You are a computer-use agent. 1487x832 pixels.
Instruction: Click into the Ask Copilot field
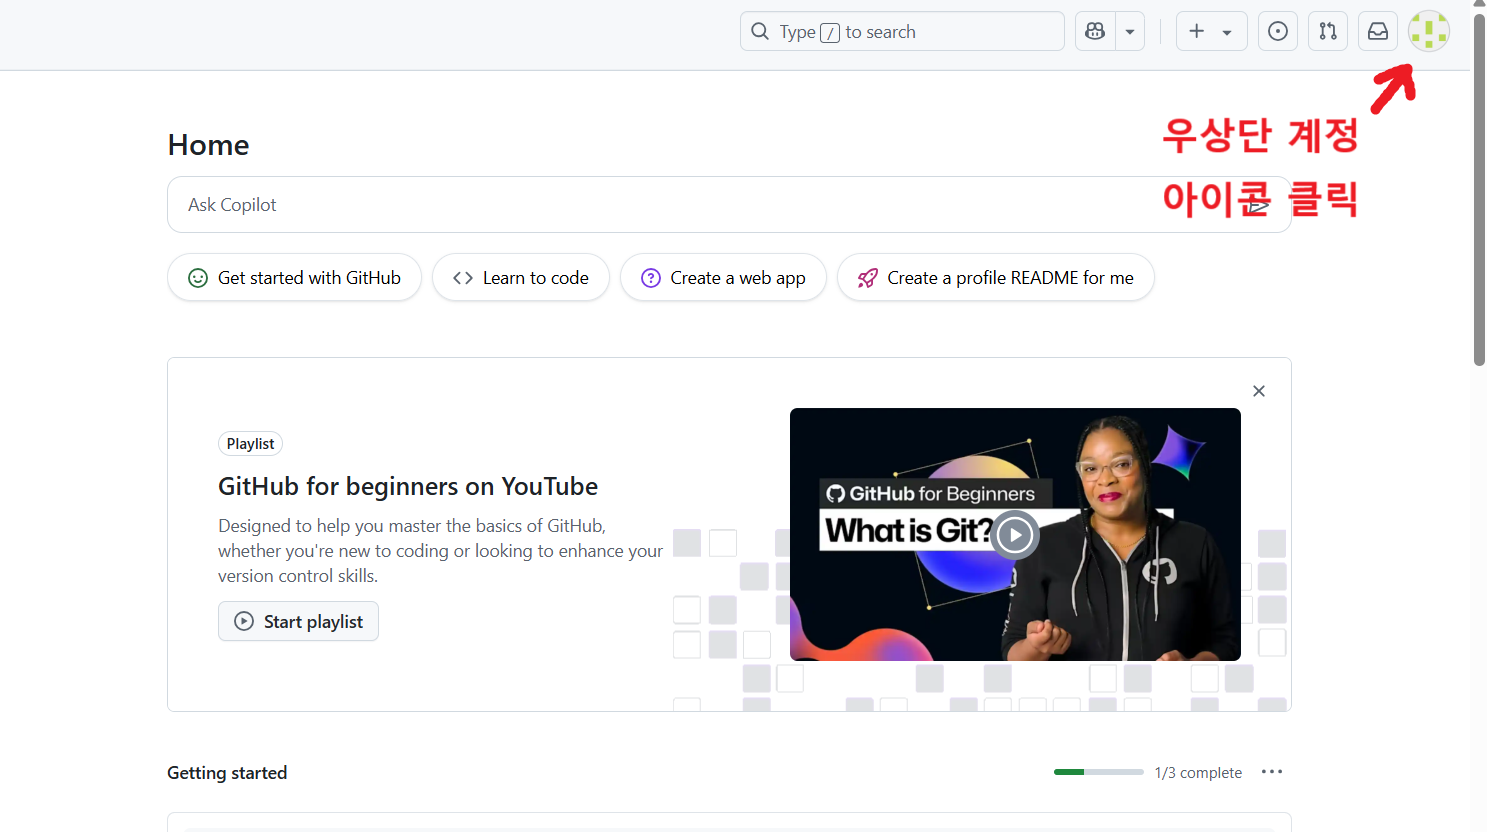point(729,204)
